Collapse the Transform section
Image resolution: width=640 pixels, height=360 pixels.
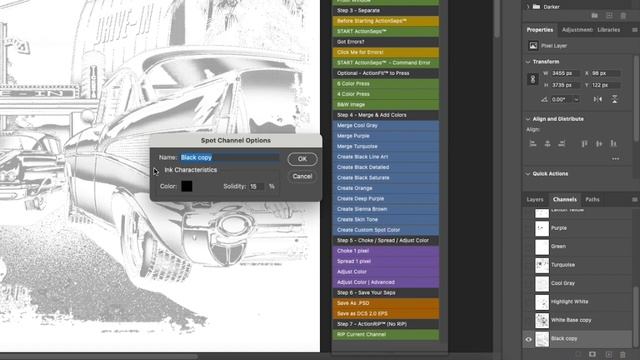[x=528, y=62]
